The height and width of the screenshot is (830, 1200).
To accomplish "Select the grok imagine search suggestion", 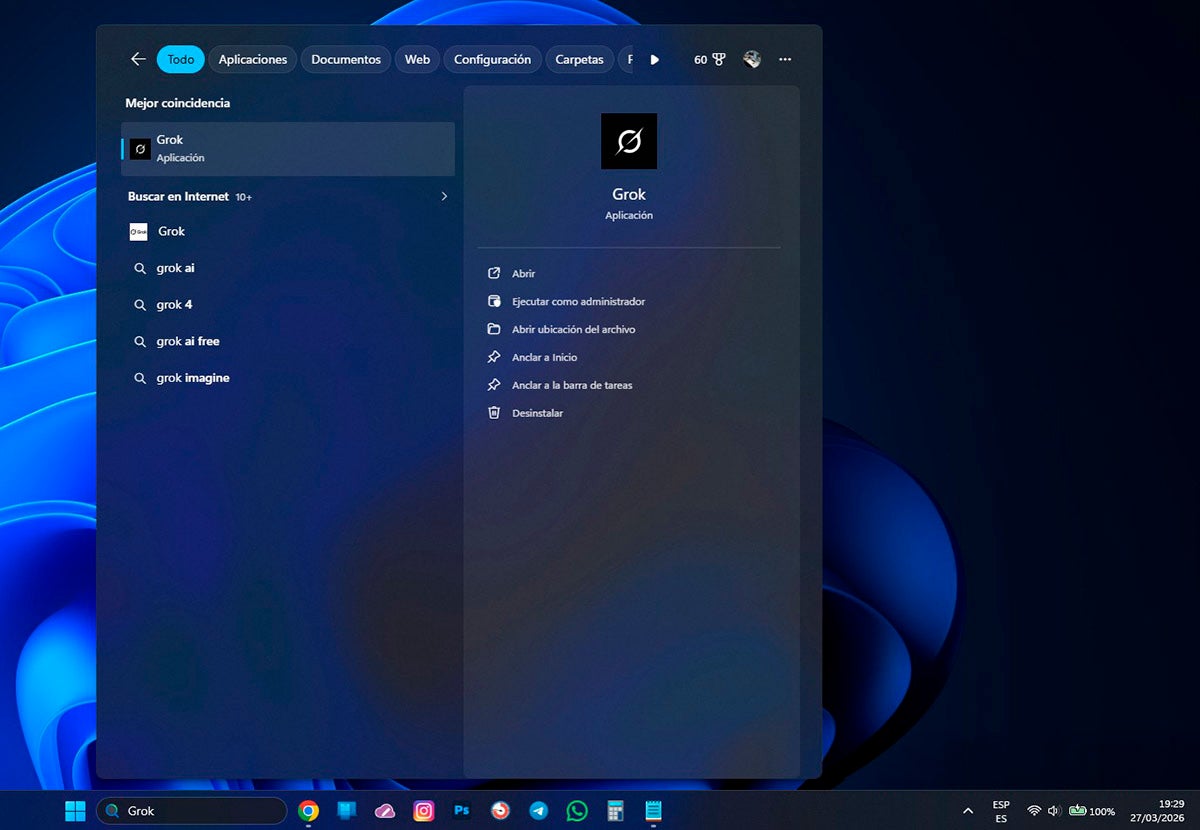I will pyautogui.click(x=193, y=378).
